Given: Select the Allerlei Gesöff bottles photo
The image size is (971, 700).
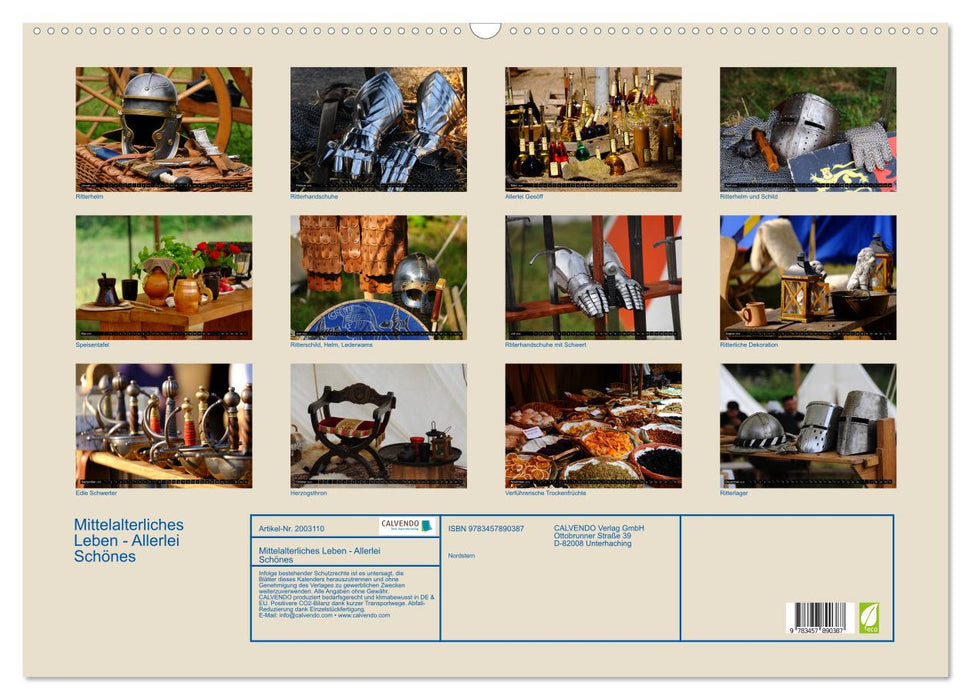Looking at the screenshot, I should (593, 129).
